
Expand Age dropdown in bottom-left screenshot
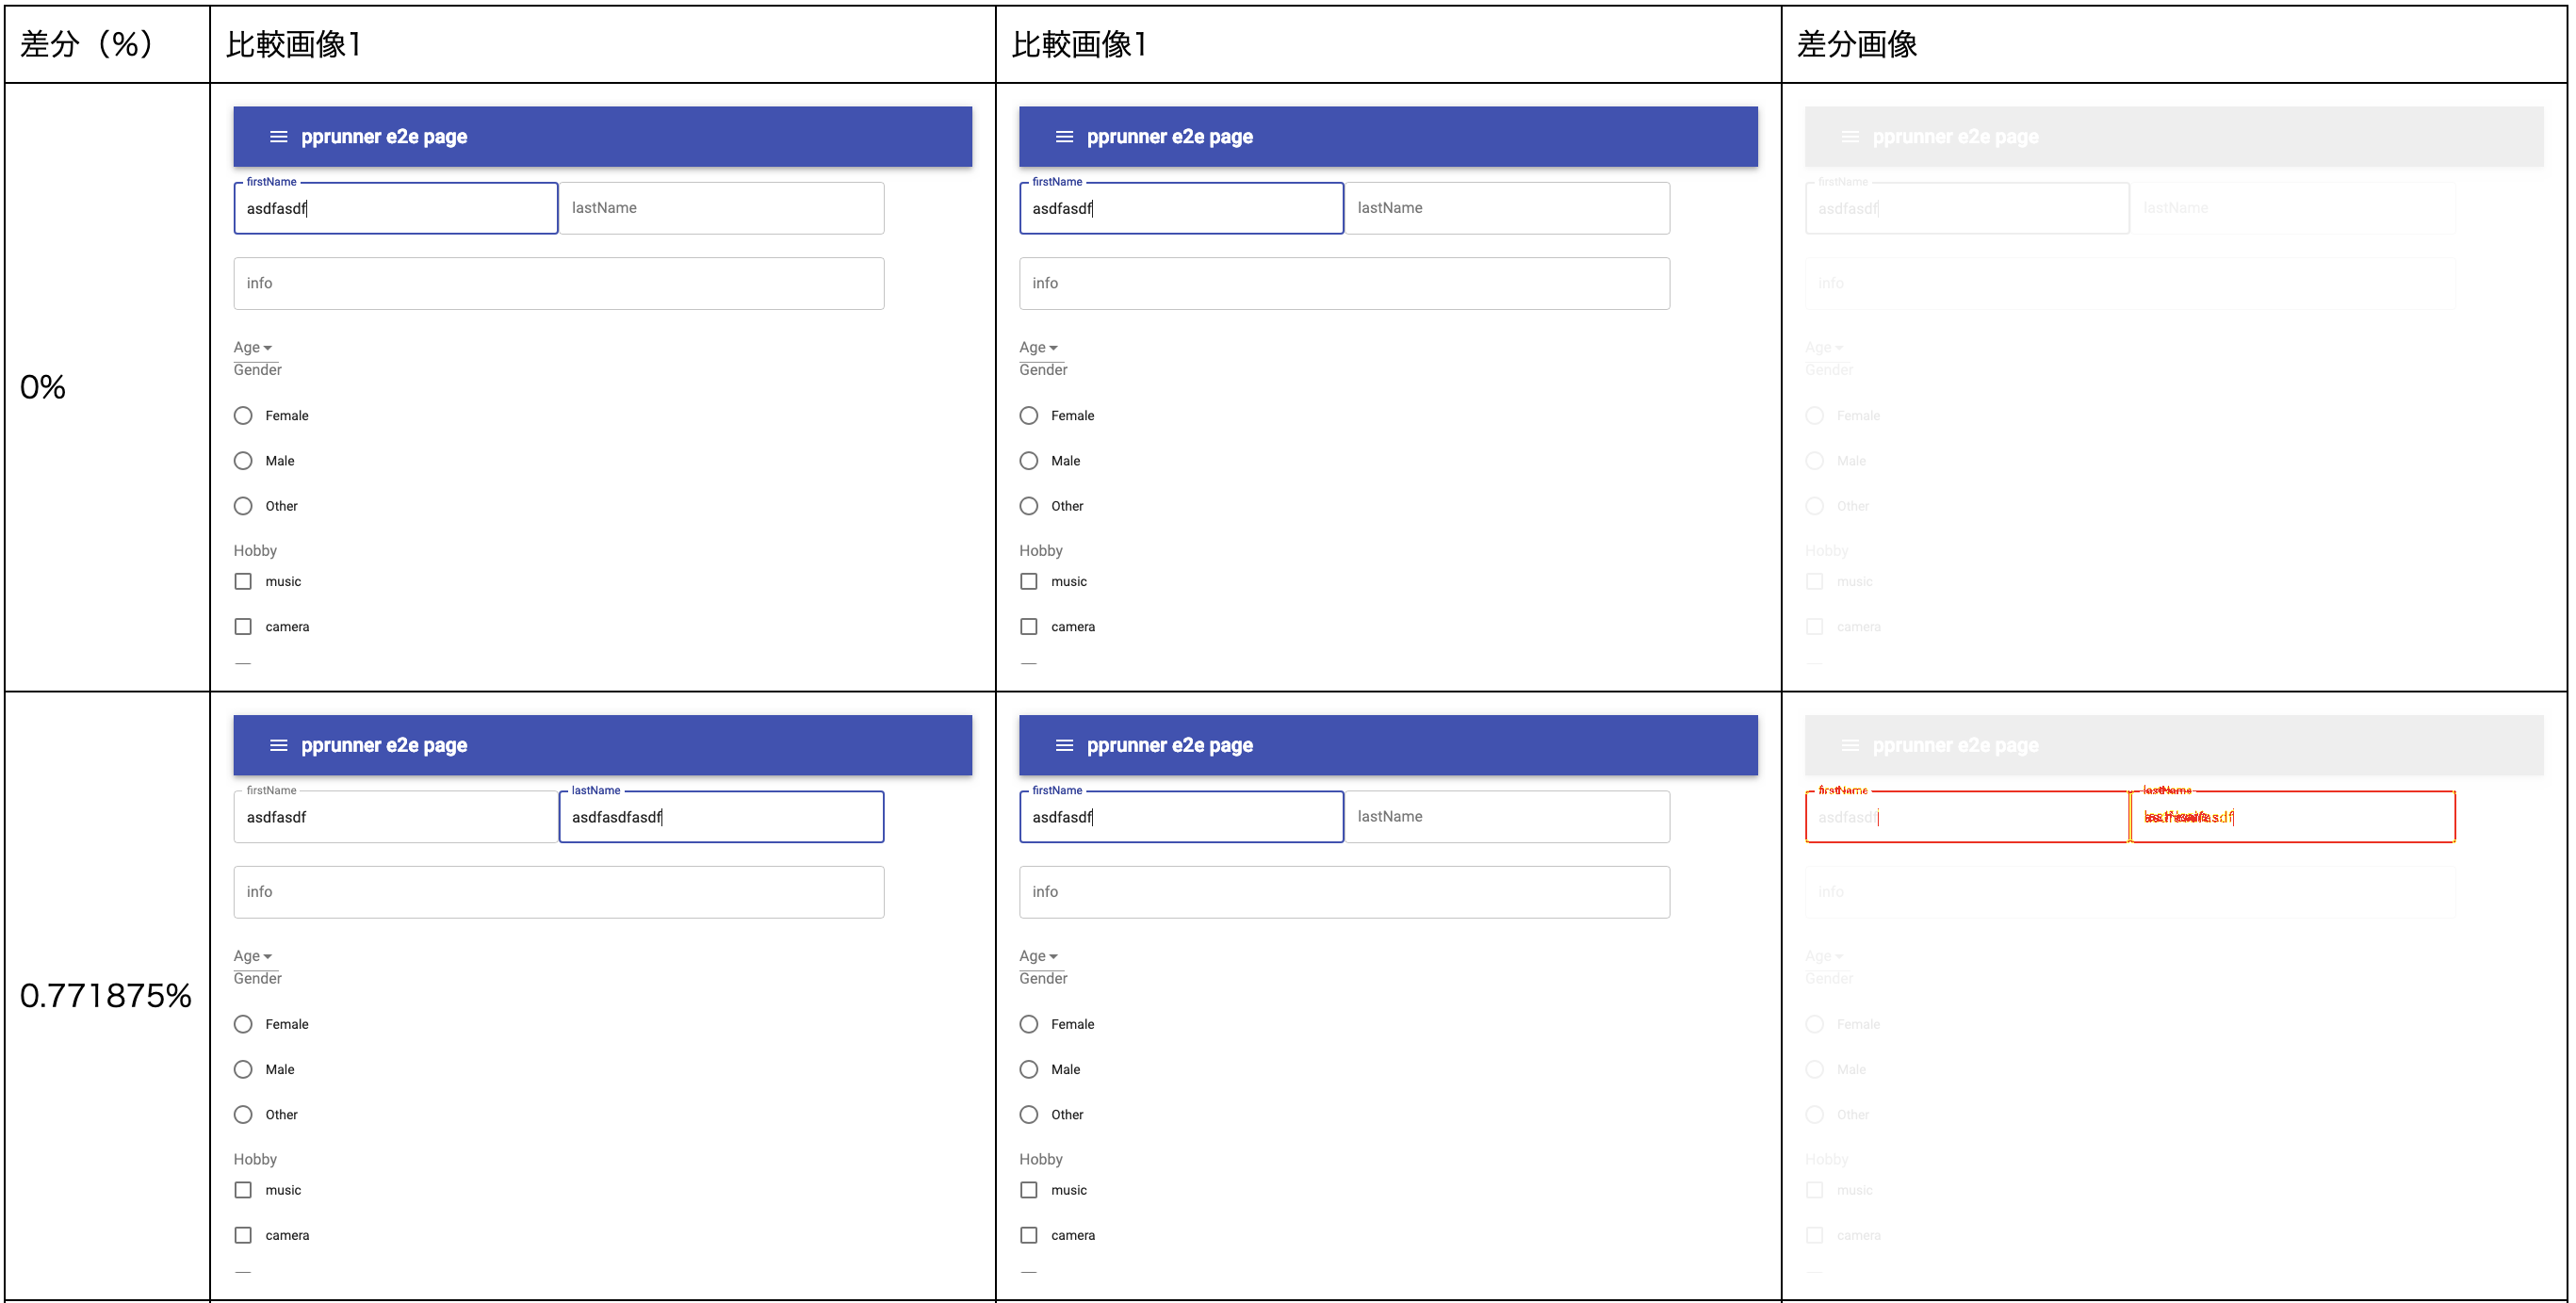pos(253,956)
